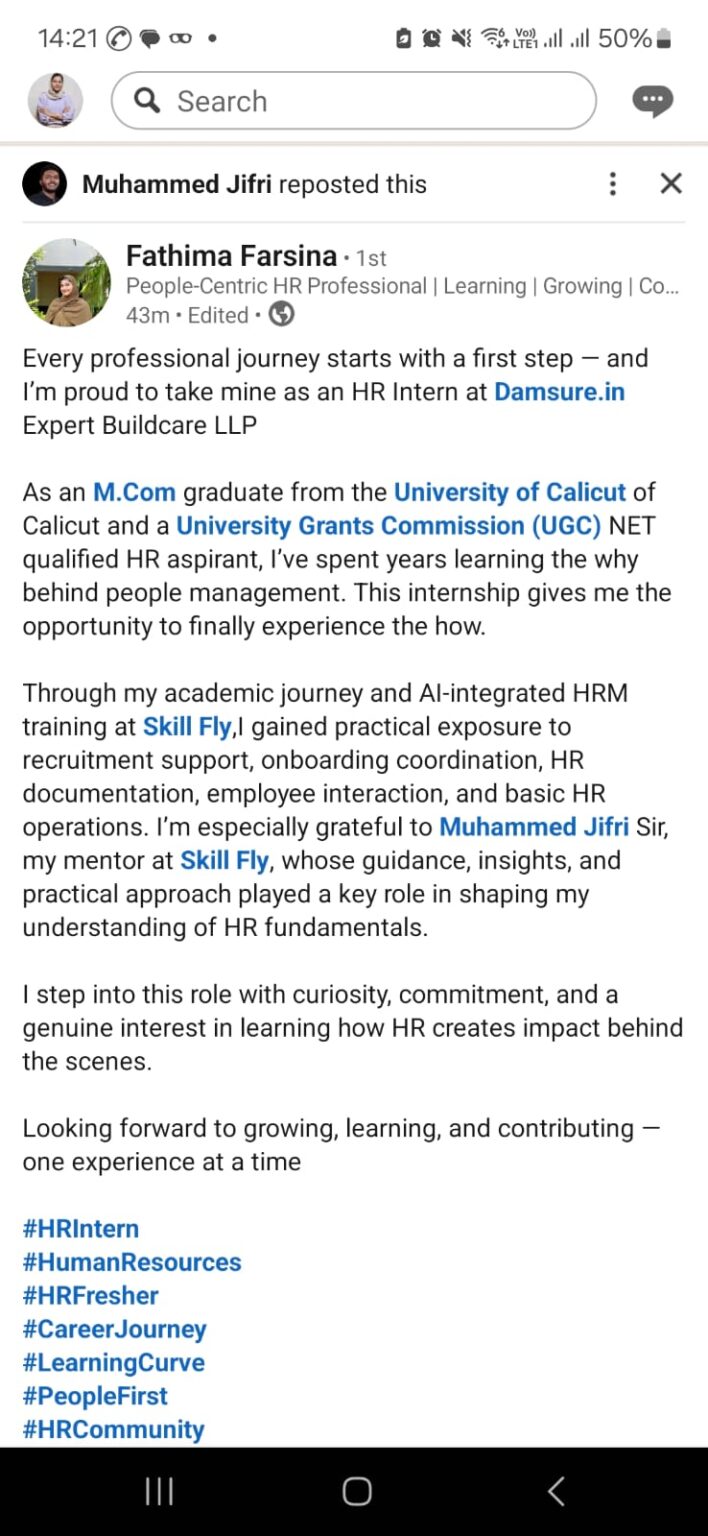Open Fathima Farsina's profile photo

pos(66,283)
